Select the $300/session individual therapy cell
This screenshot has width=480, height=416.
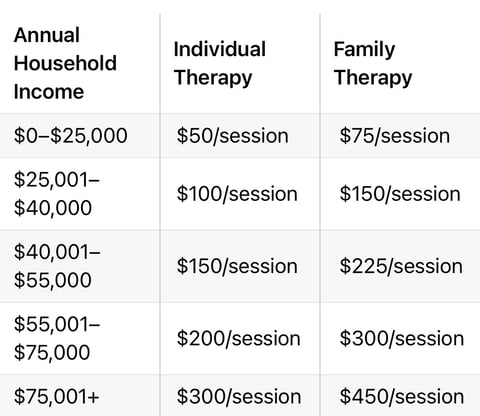tap(239, 396)
